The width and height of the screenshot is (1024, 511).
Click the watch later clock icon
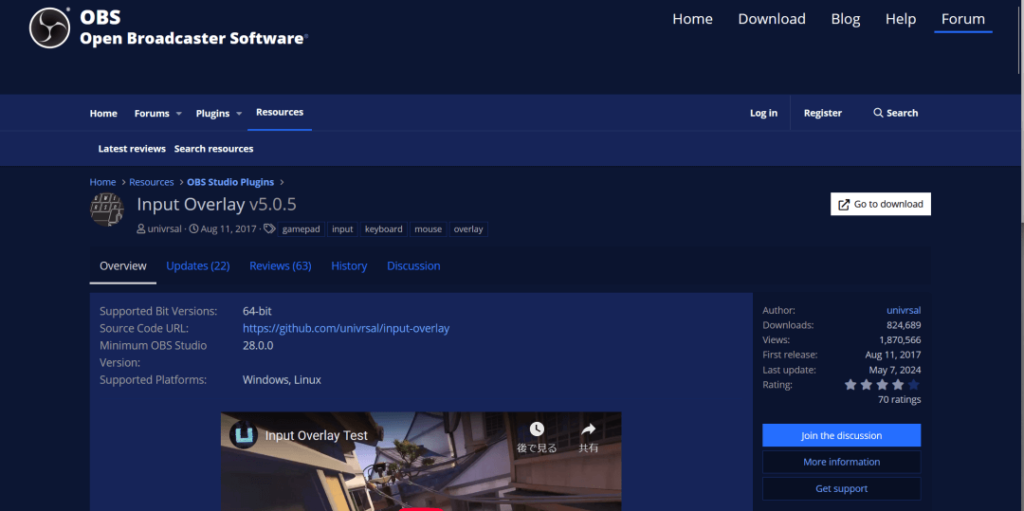pyautogui.click(x=537, y=430)
